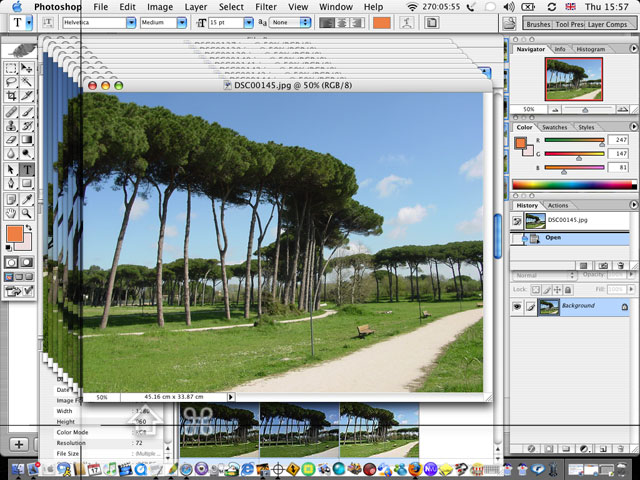
Task: Select the Move tool
Action: 27,68
